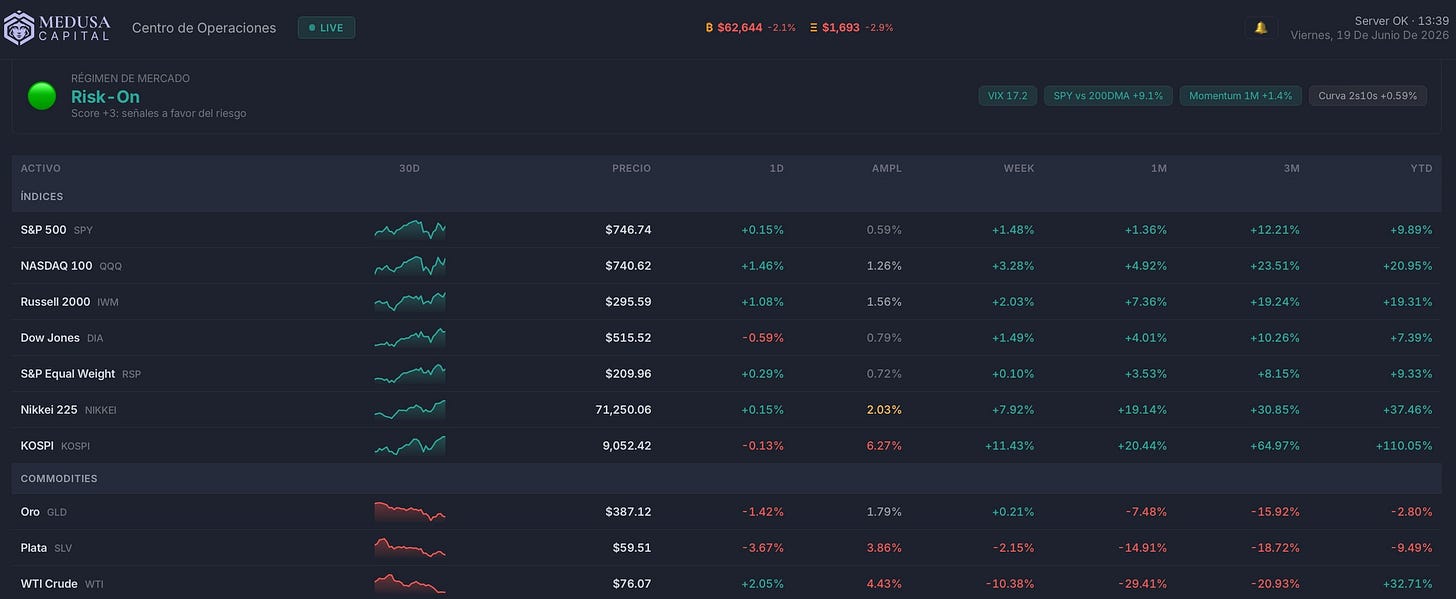Viewport: 1456px width, 599px height.
Task: Click the VIX 17.2 chip
Action: (x=1008, y=96)
